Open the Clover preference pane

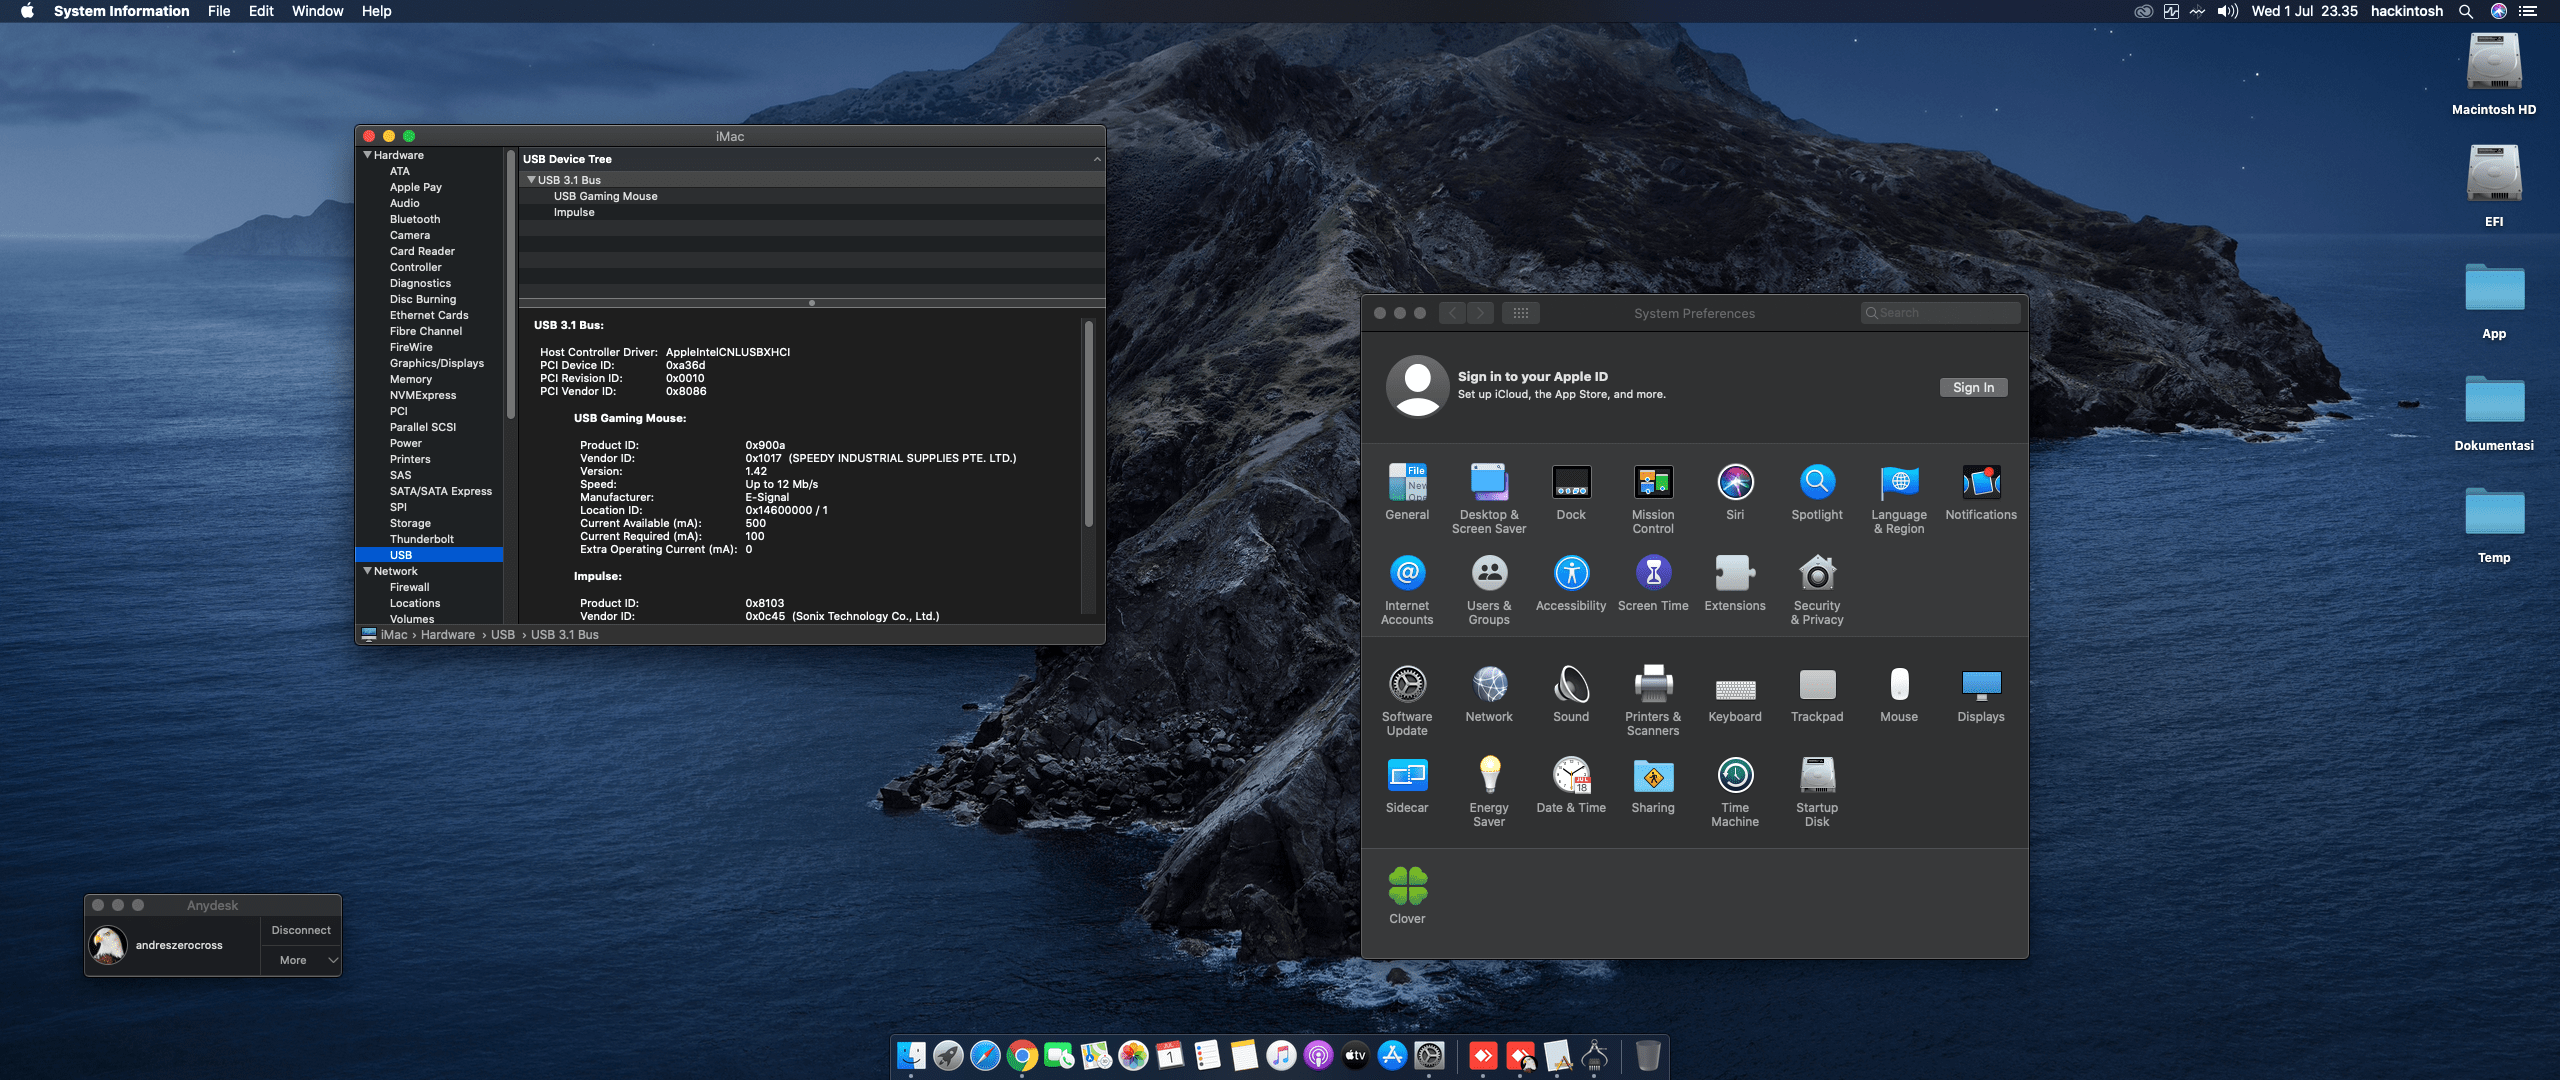coord(1407,886)
